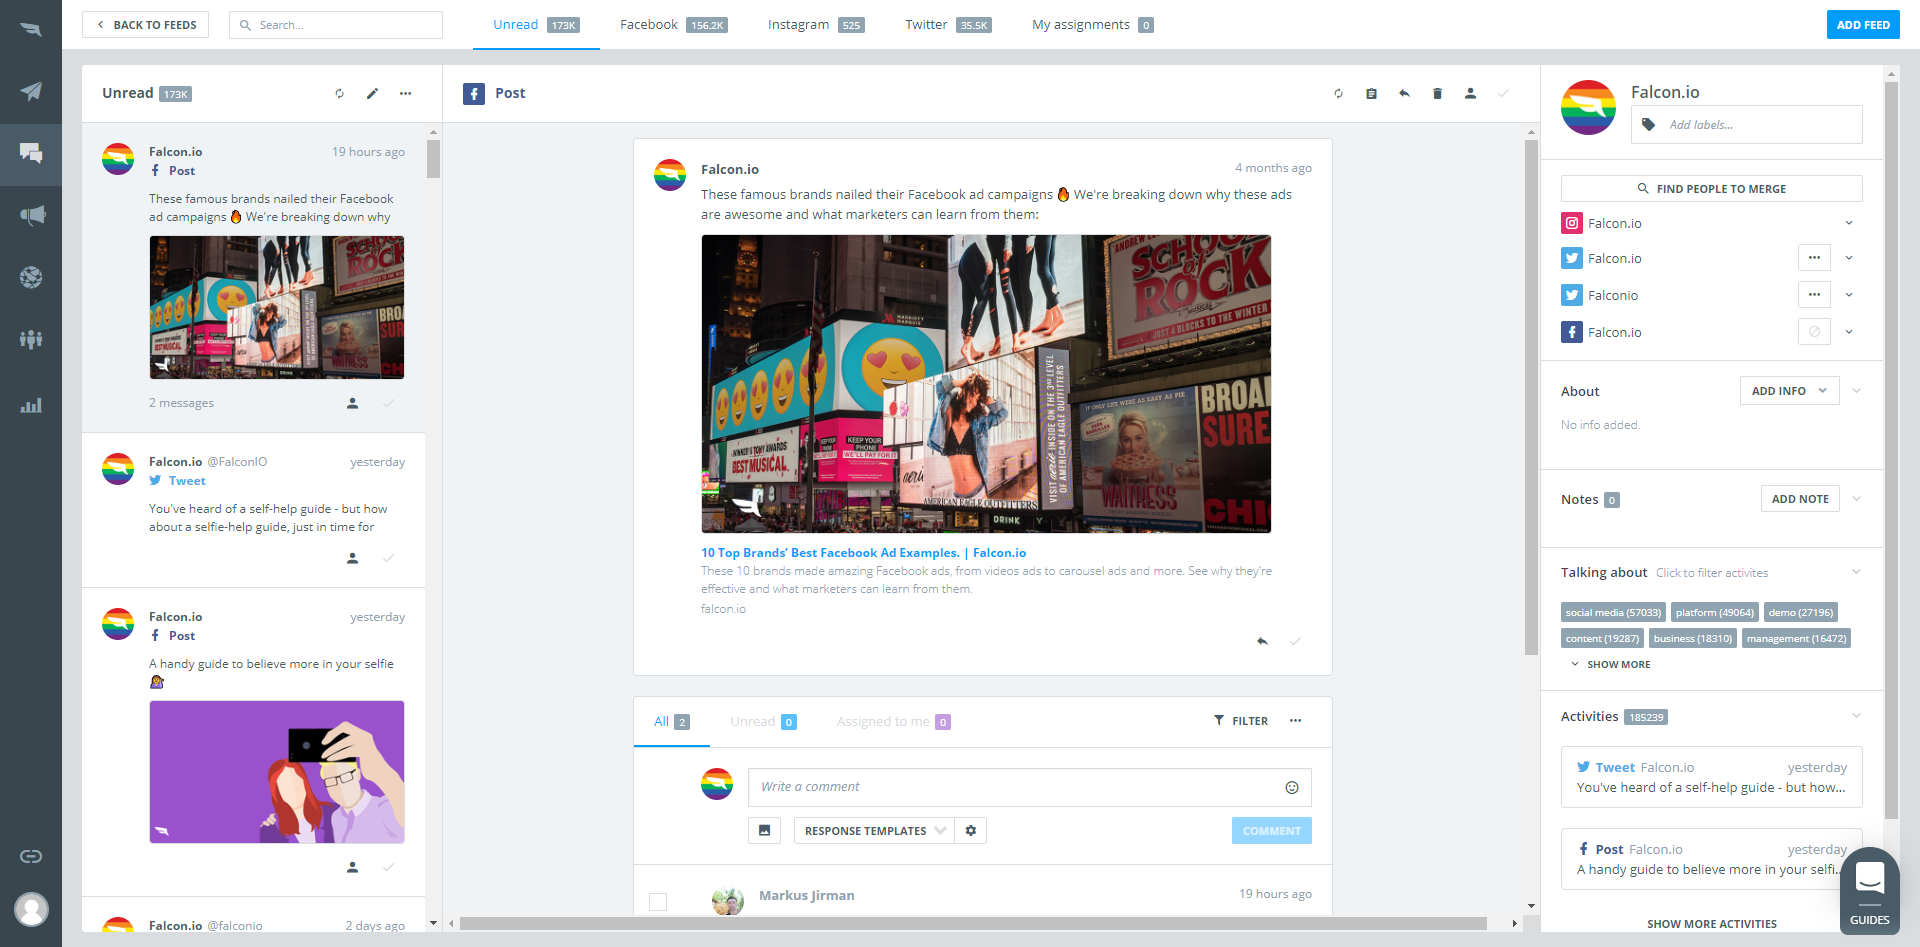Open Unread feed more options menu
1920x947 pixels.
tap(405, 93)
